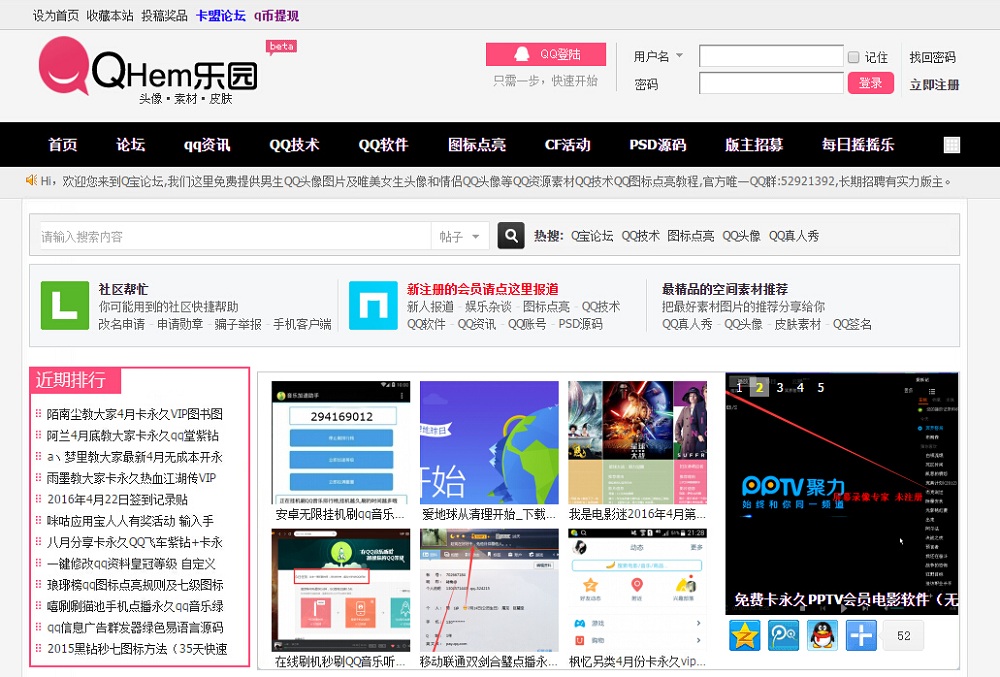Image resolution: width=1000 pixels, height=677 pixels.
Task: Click the pink 登录 button
Action: [x=871, y=83]
